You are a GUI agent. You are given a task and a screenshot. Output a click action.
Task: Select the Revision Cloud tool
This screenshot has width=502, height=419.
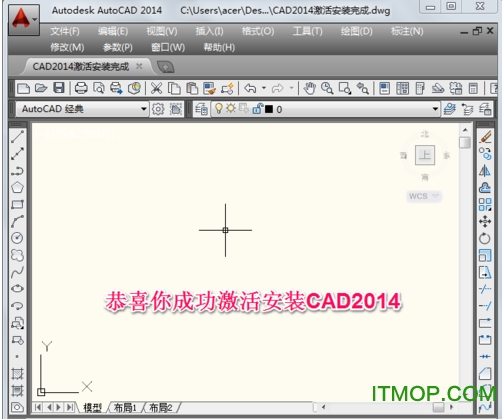[x=17, y=255]
